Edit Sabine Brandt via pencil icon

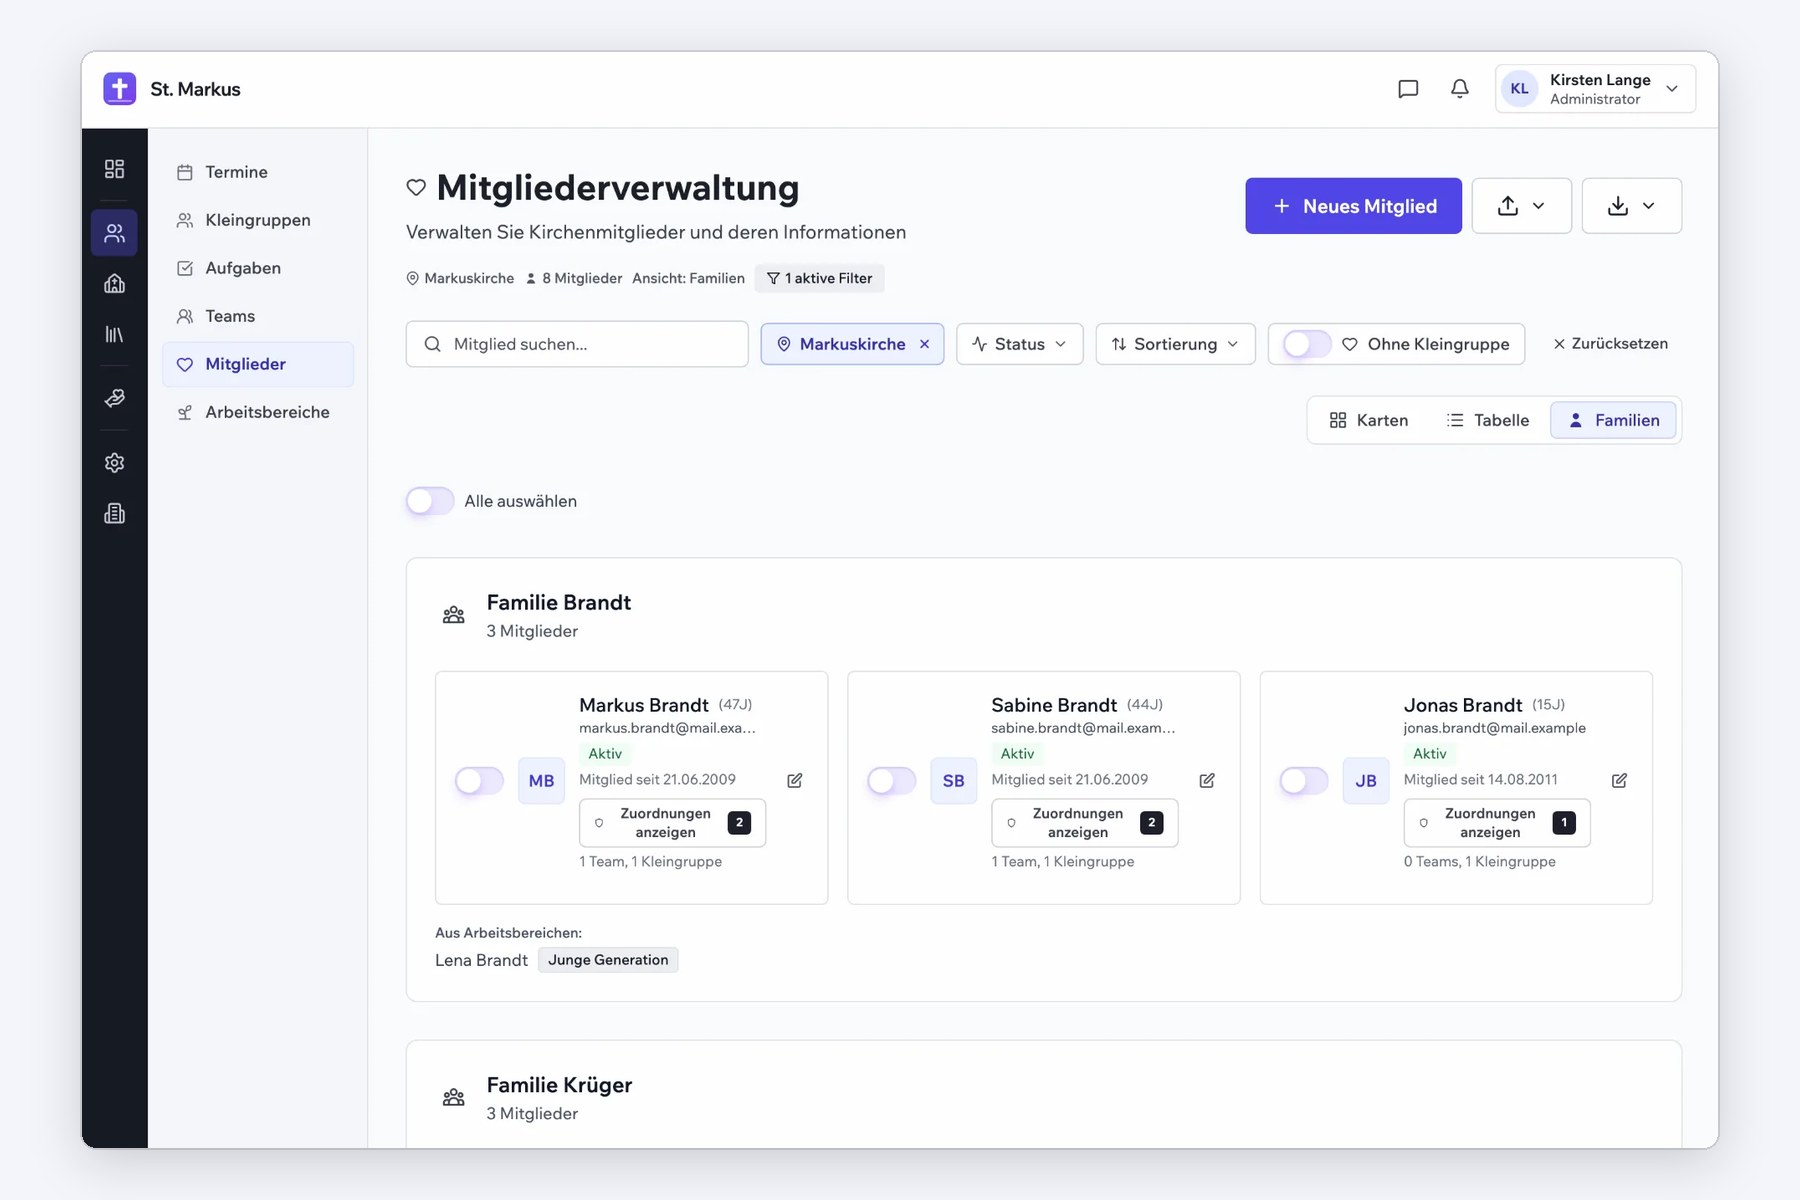coord(1207,781)
